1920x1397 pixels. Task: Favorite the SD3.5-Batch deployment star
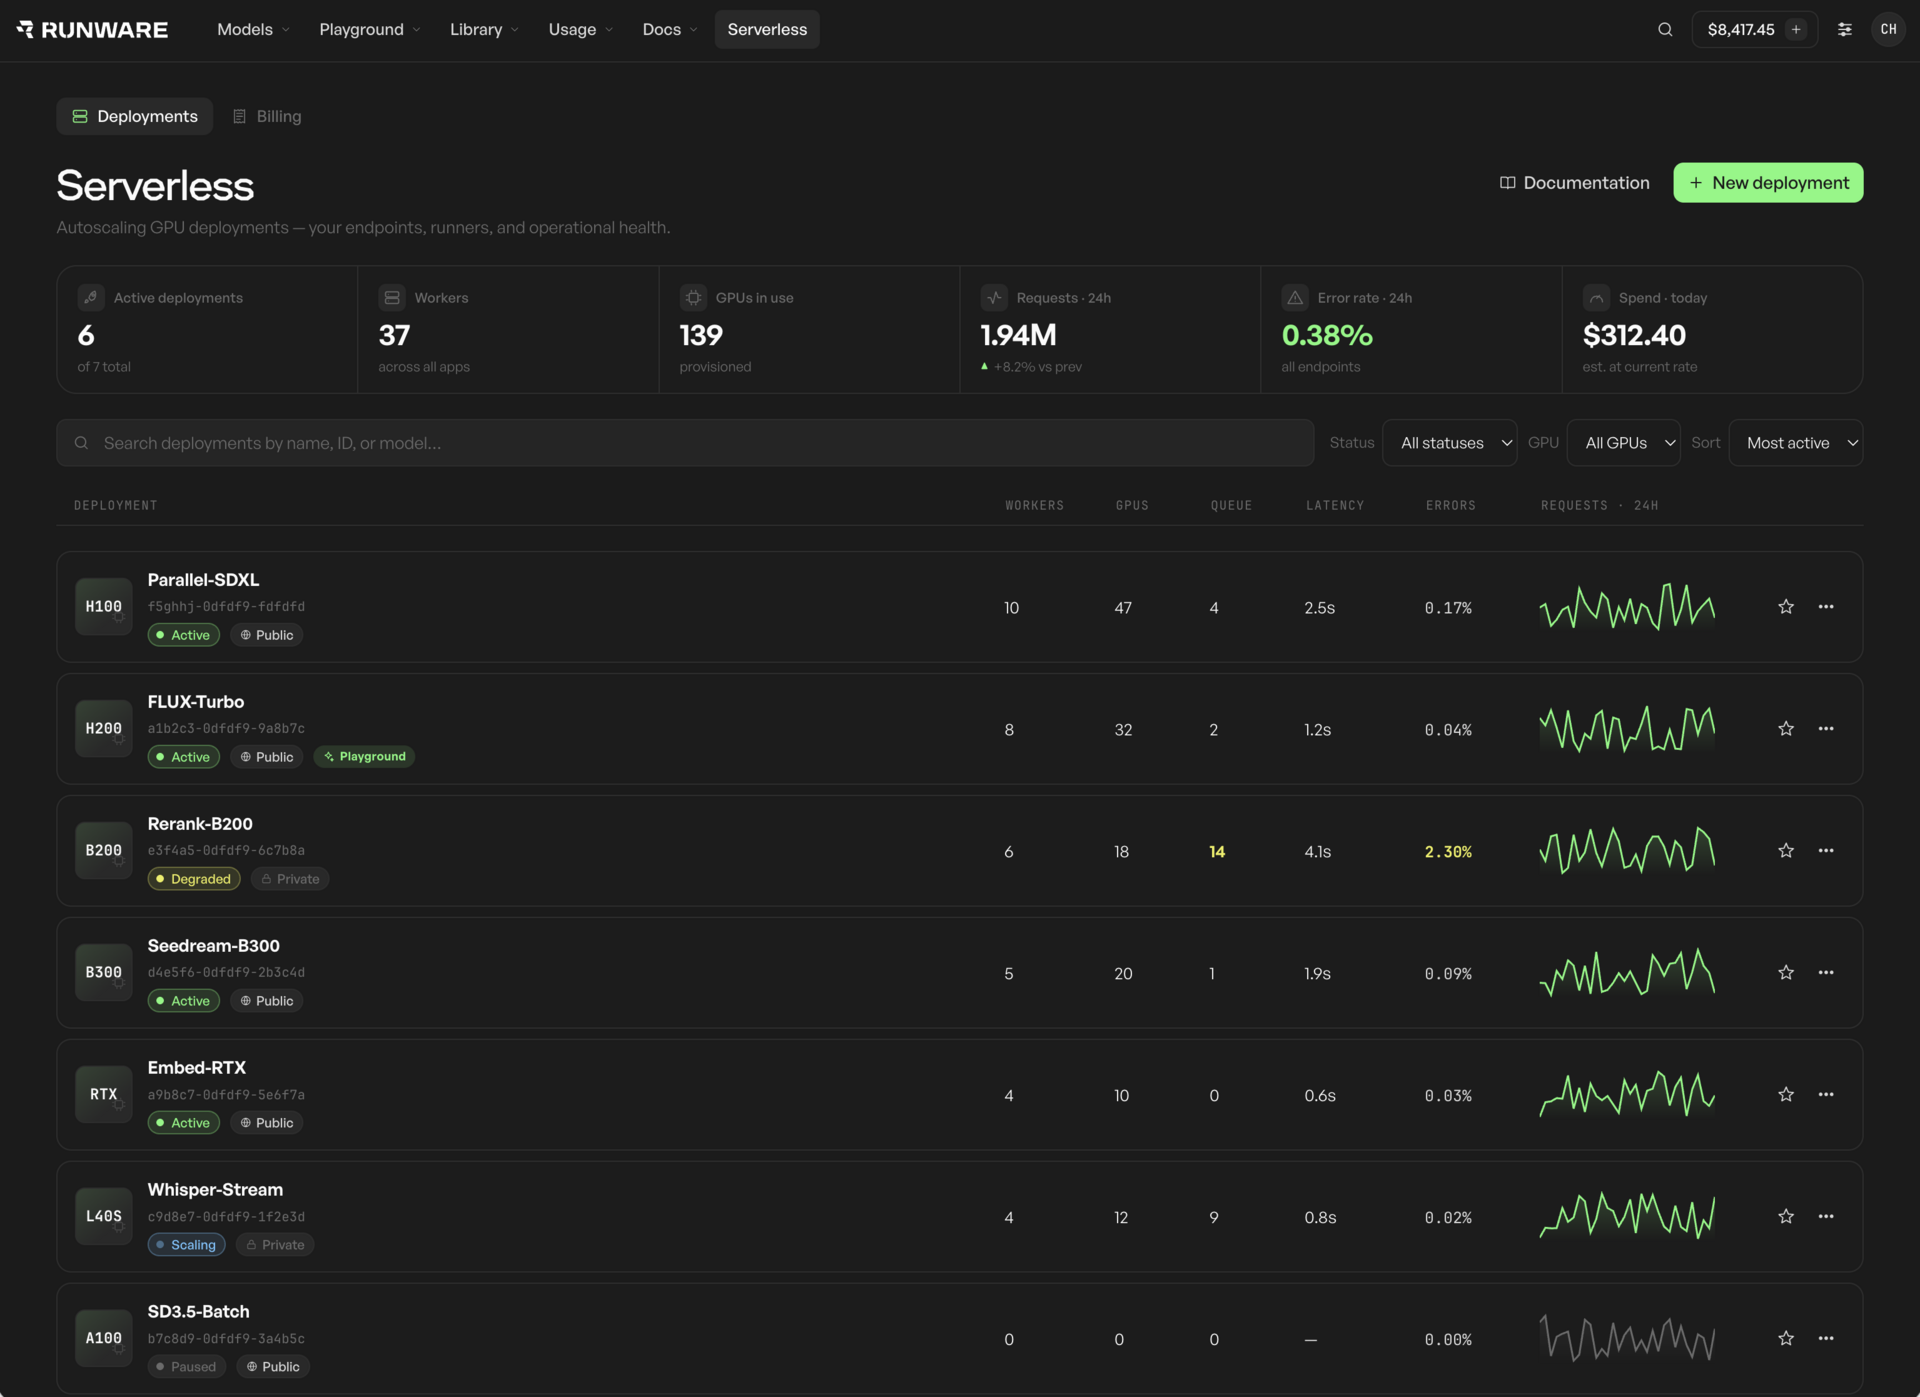pyautogui.click(x=1786, y=1339)
